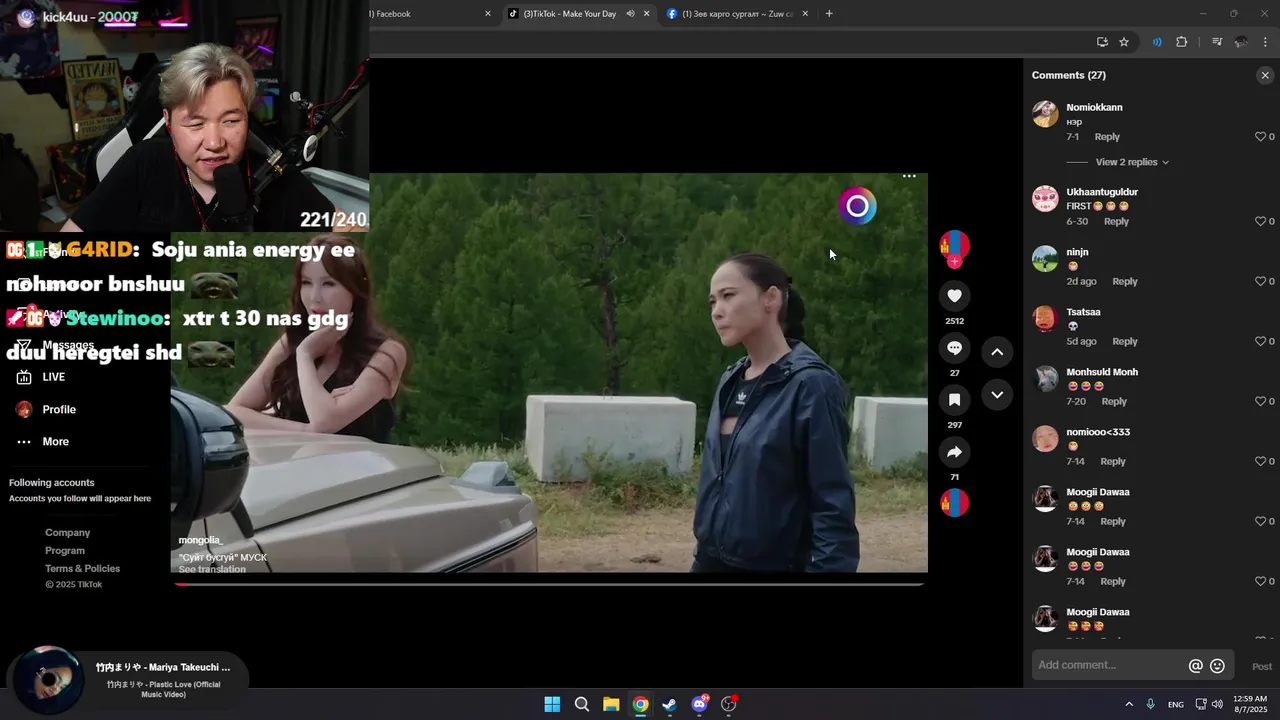1280x720 pixels.
Task: Open a new browser tab
Action: pyautogui.click(x=829, y=14)
